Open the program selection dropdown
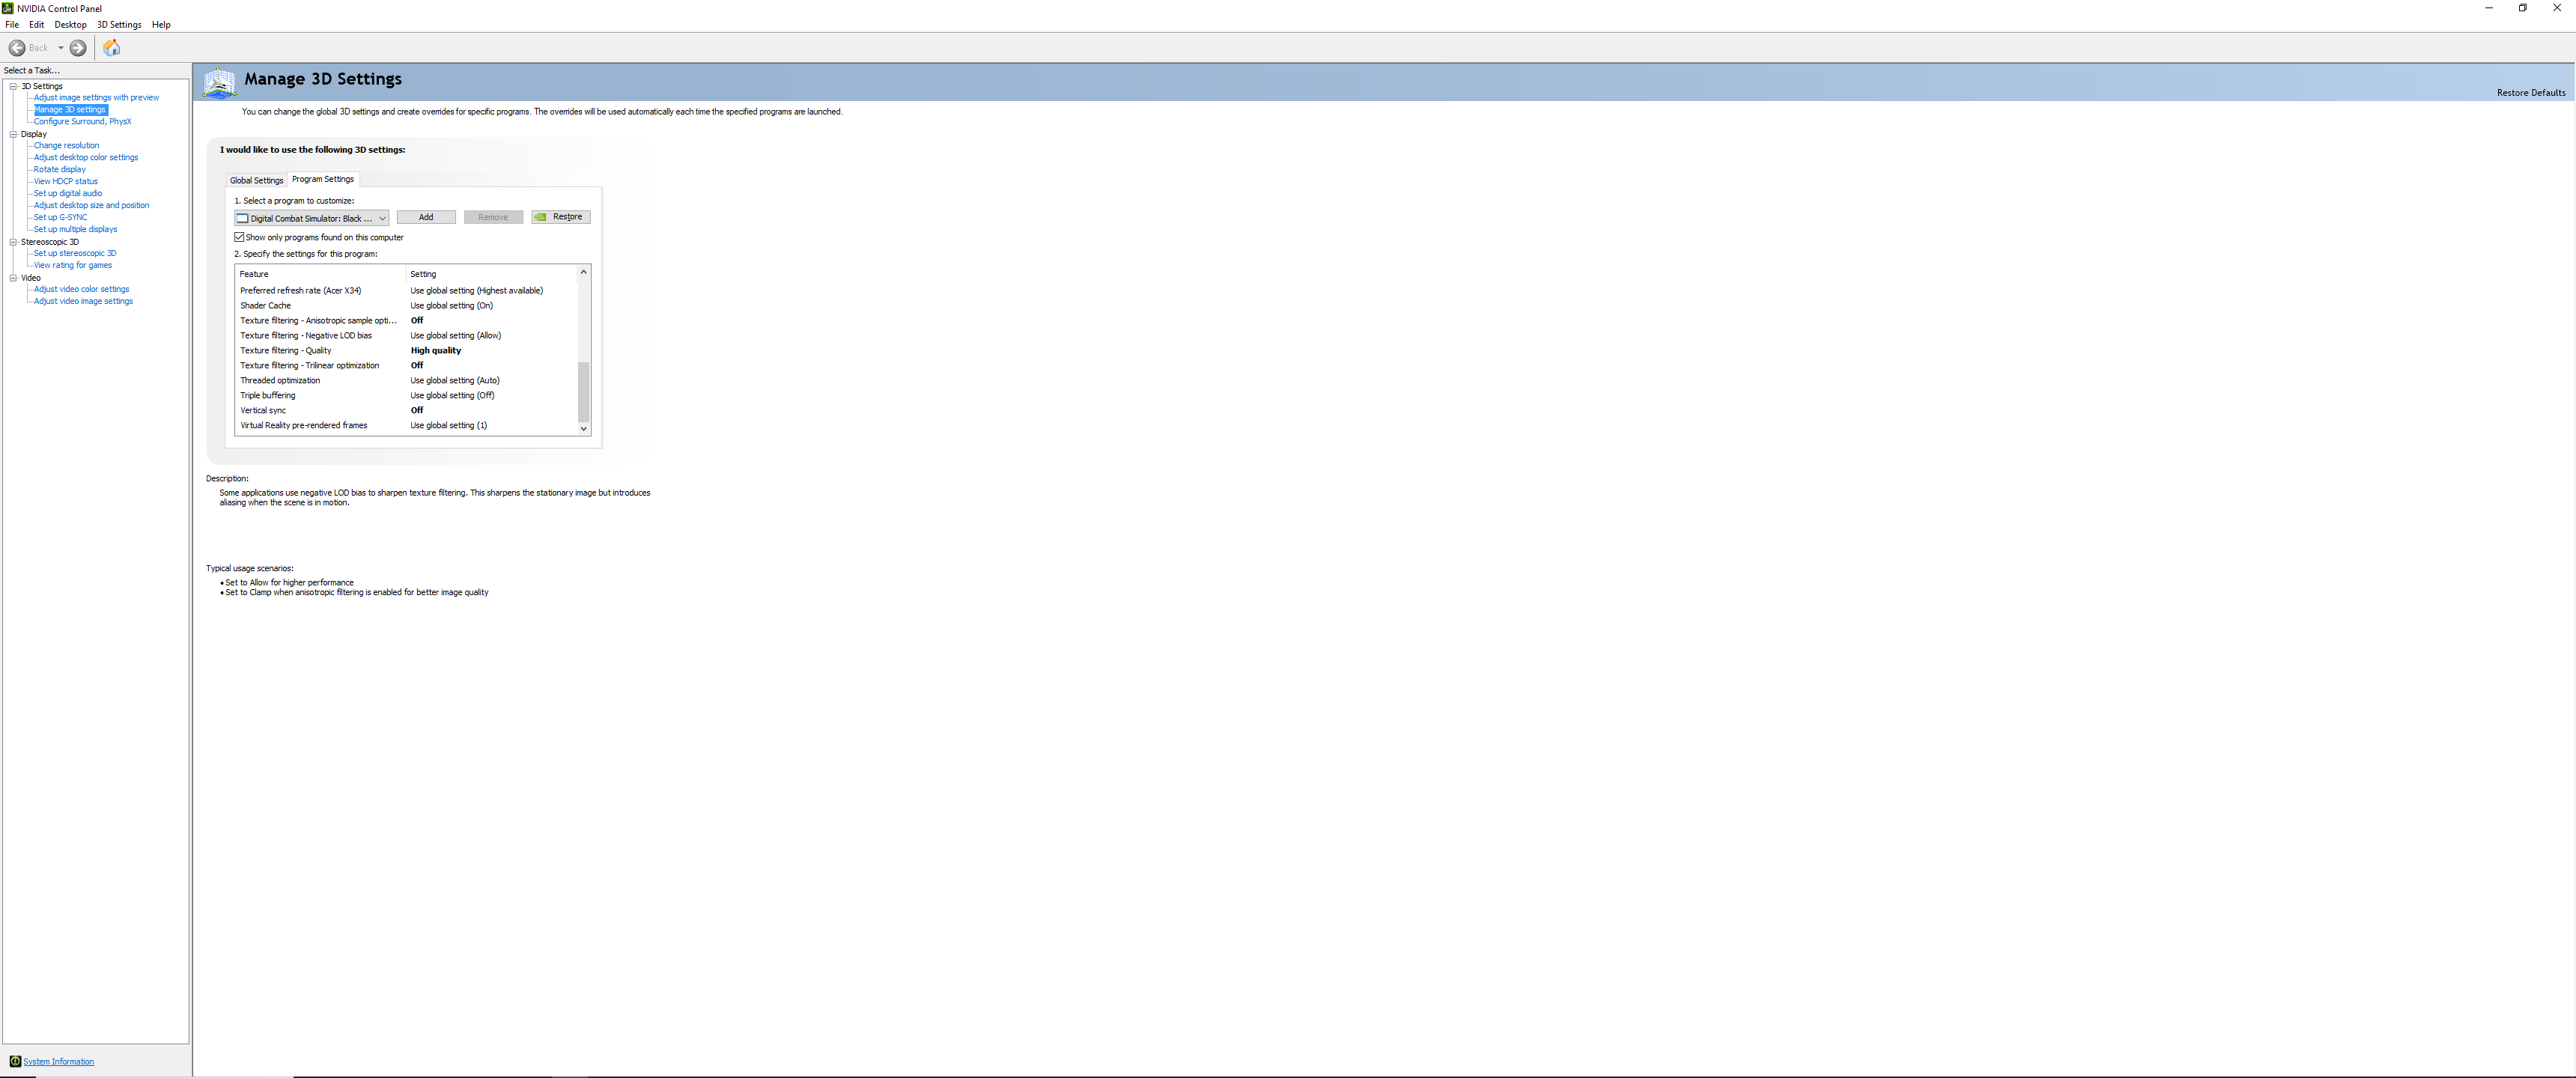The height and width of the screenshot is (1078, 2576). [312, 218]
